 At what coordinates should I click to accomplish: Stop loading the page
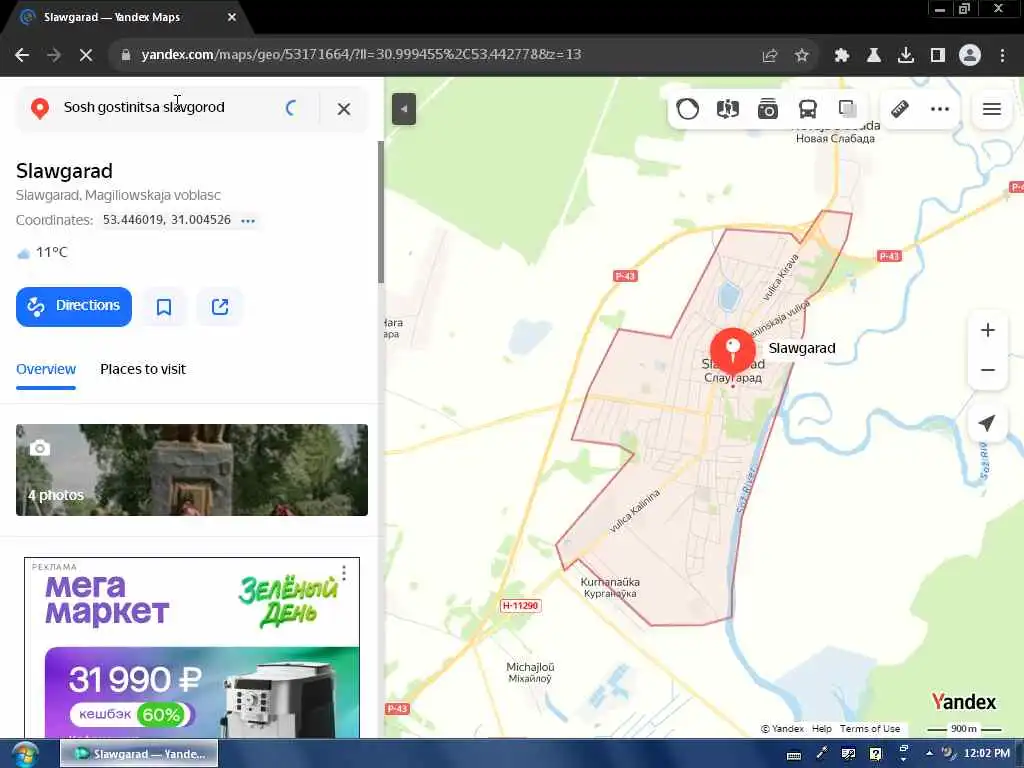click(86, 55)
